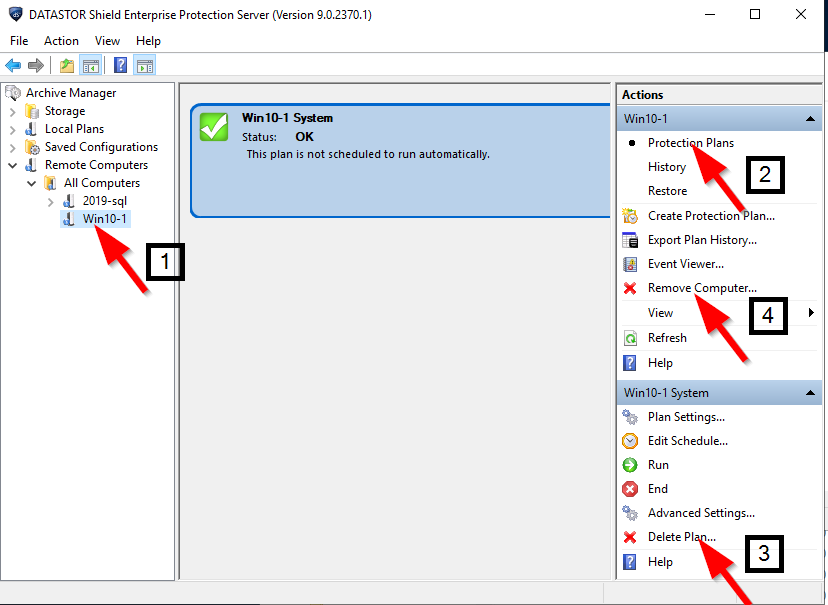The height and width of the screenshot is (605, 828).
Task: Open Plan Settings... action
Action: [686, 417]
